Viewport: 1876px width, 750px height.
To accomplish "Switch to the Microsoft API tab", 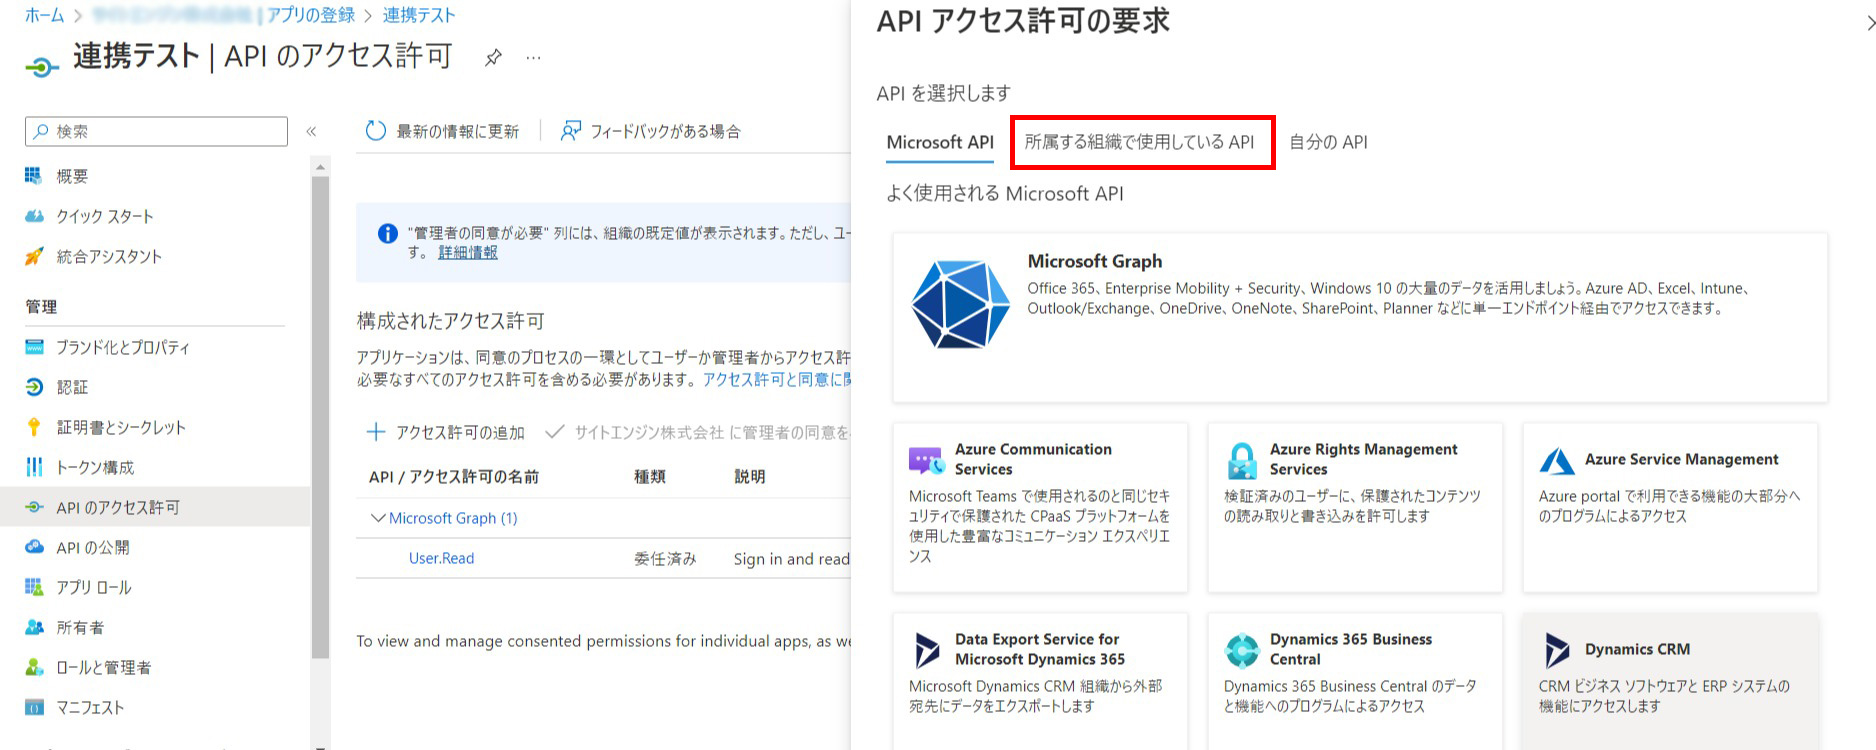I will pos(940,142).
